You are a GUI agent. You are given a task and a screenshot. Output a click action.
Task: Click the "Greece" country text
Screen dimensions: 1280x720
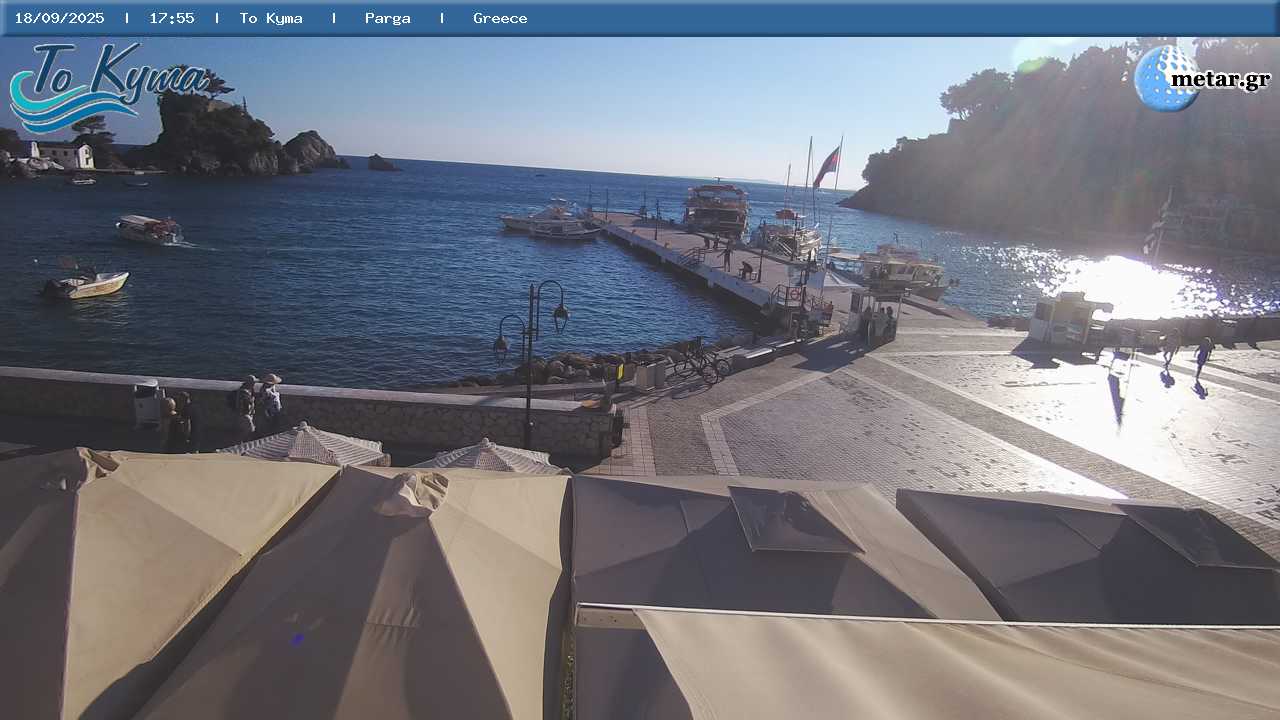coord(500,18)
